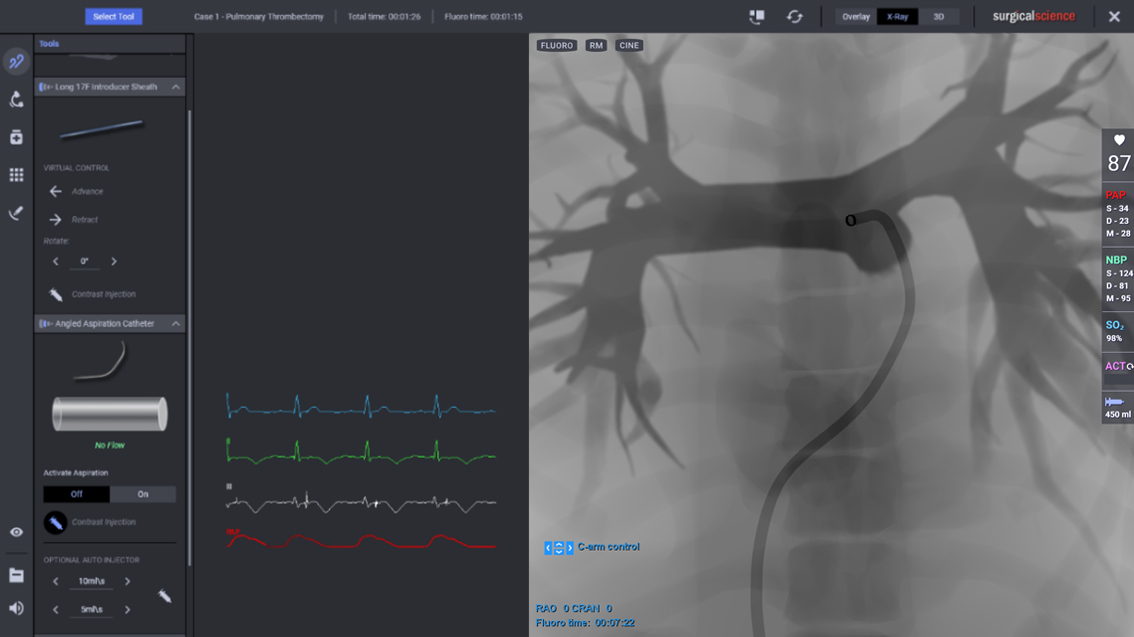Collapse the Long 17F Introducer Sheath section
The height and width of the screenshot is (637, 1134).
tap(176, 87)
